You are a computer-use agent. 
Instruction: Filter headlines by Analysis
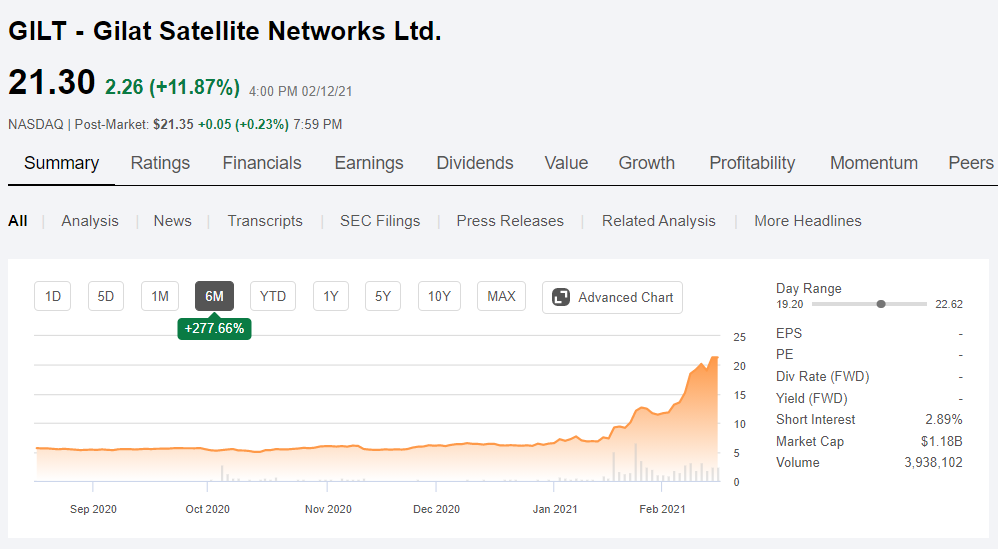(x=90, y=221)
